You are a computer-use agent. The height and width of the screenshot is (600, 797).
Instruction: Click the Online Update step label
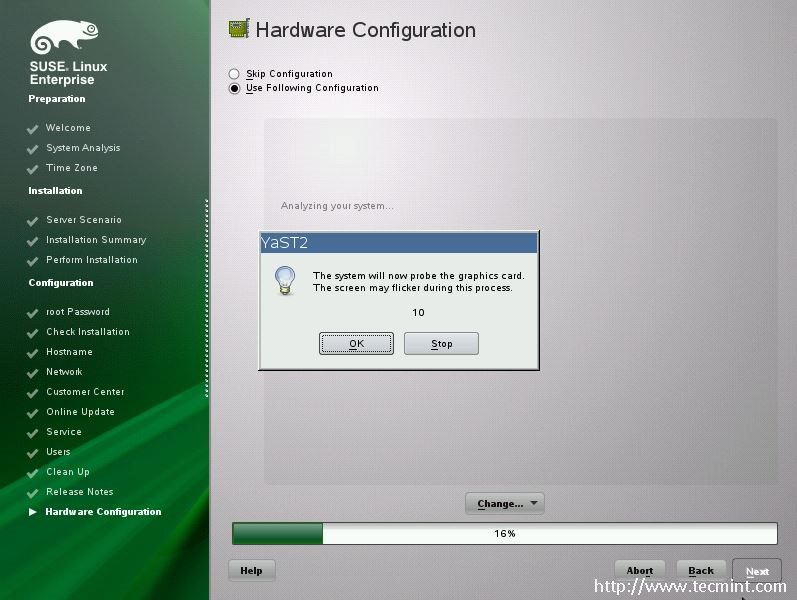pos(80,412)
